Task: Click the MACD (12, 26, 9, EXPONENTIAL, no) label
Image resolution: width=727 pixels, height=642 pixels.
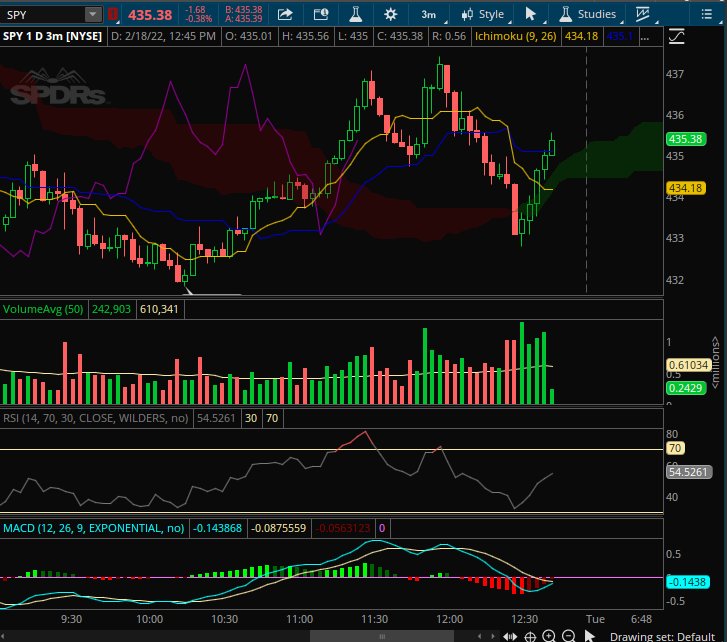Action: 94,528
